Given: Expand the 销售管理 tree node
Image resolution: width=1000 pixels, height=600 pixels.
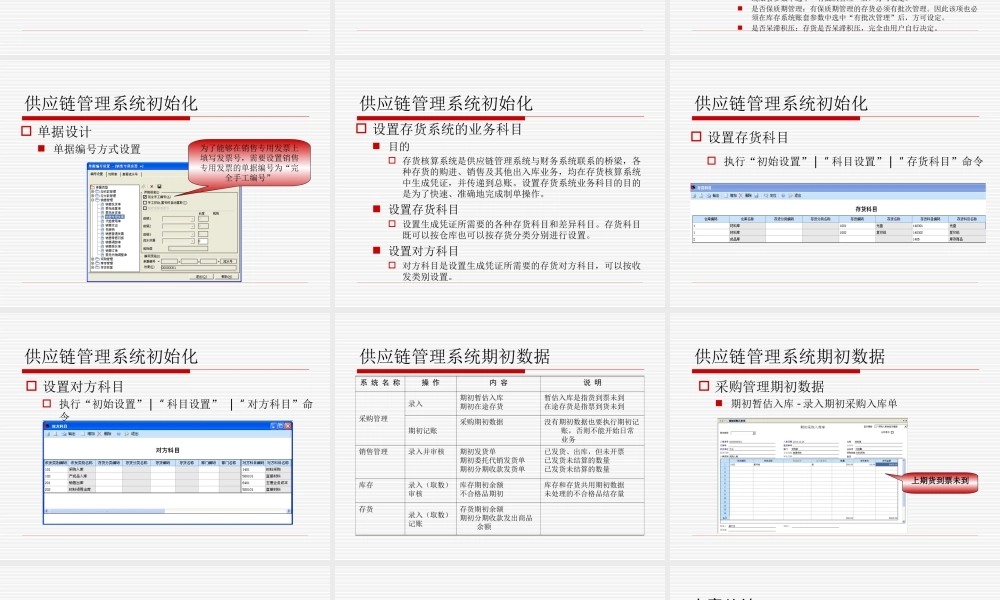Looking at the screenshot, I should tap(92, 197).
